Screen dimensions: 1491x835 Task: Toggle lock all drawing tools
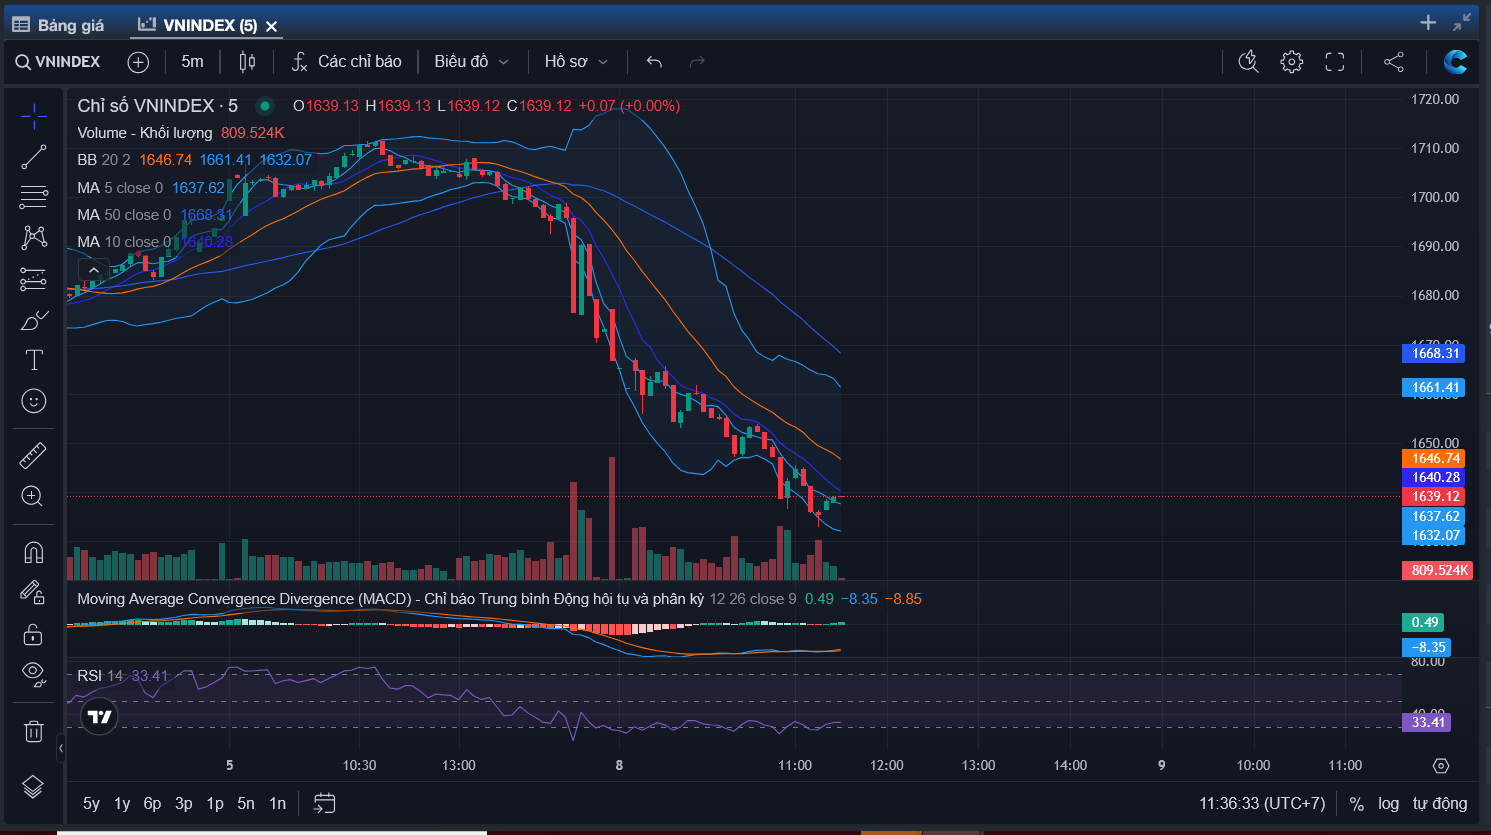pyautogui.click(x=33, y=634)
